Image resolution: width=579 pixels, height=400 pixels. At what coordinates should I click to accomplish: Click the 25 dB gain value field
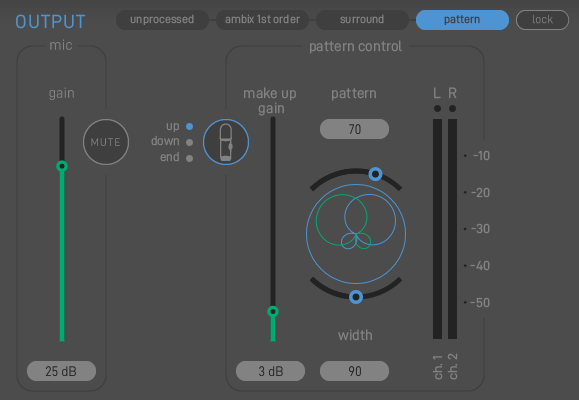click(61, 371)
